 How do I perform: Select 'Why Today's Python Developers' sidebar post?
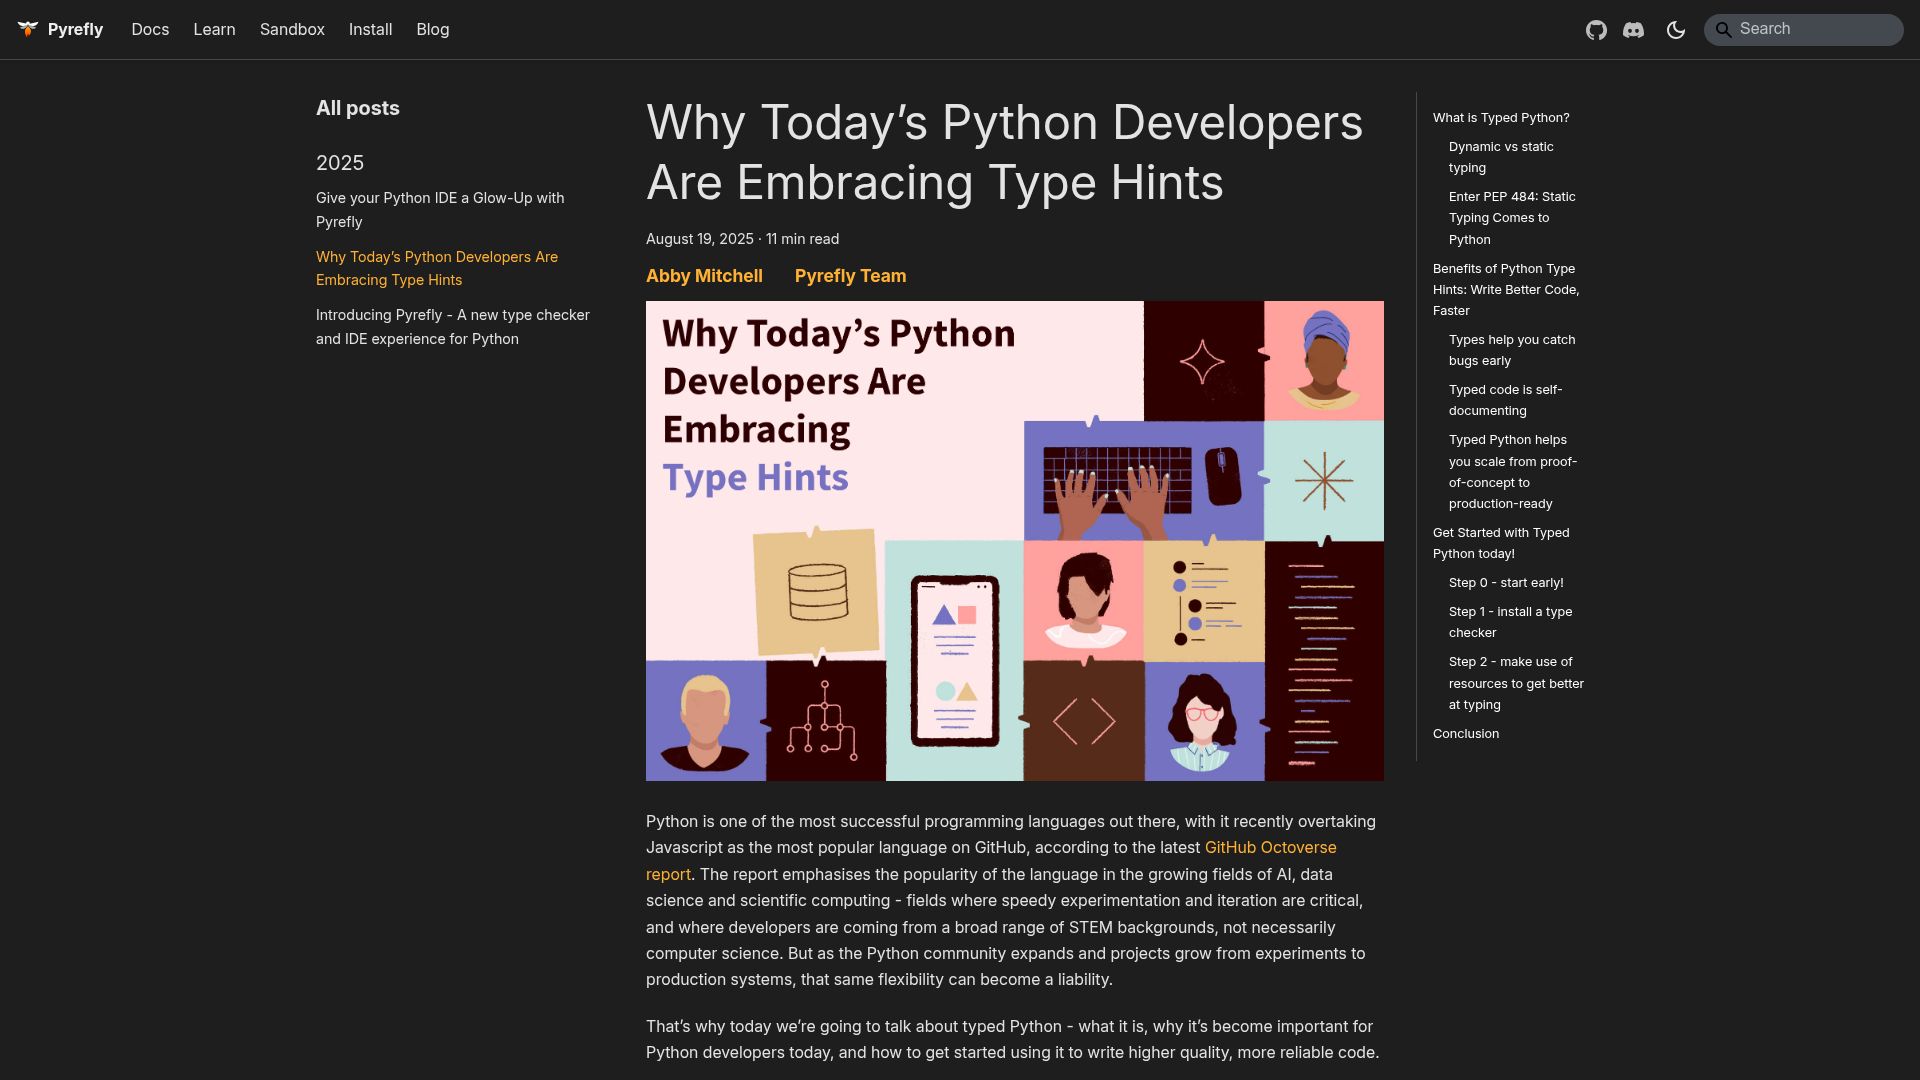point(437,268)
